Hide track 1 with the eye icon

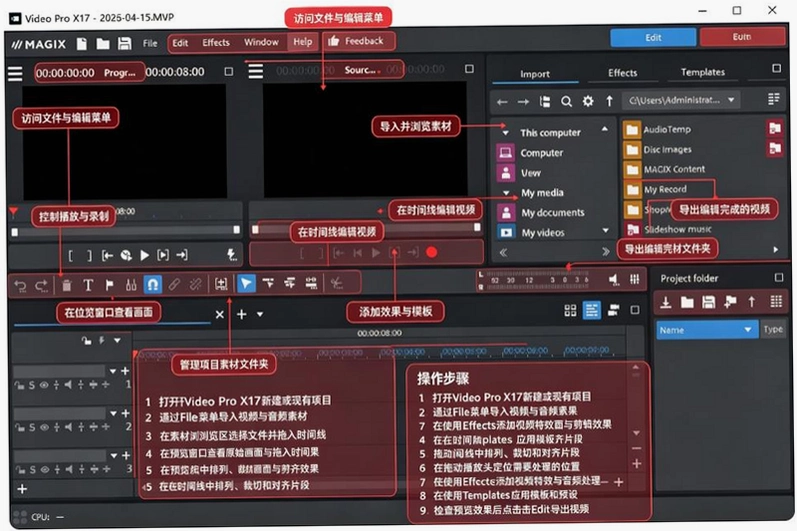(44, 385)
